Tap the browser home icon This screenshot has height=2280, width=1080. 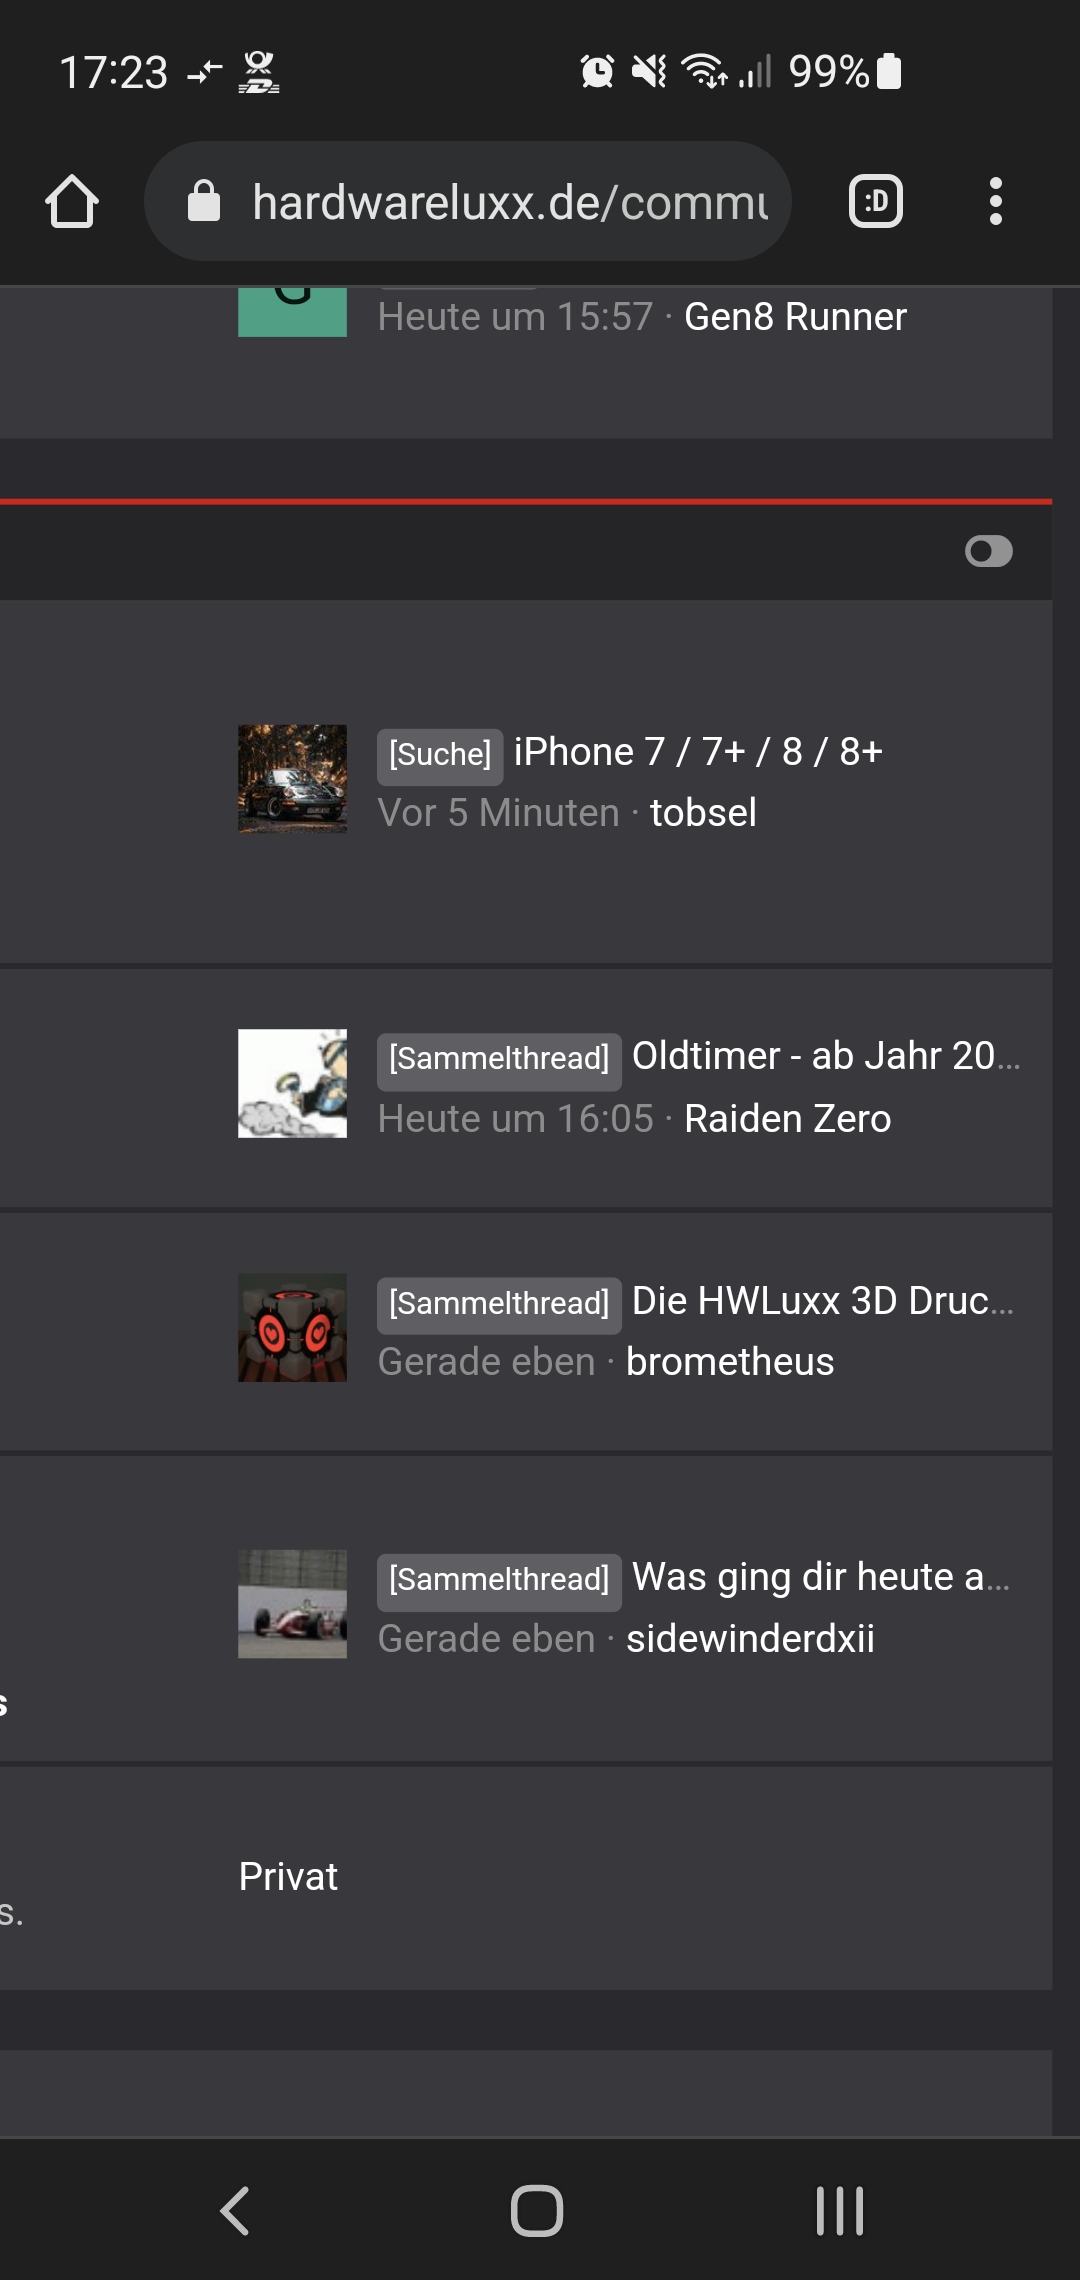pos(72,201)
